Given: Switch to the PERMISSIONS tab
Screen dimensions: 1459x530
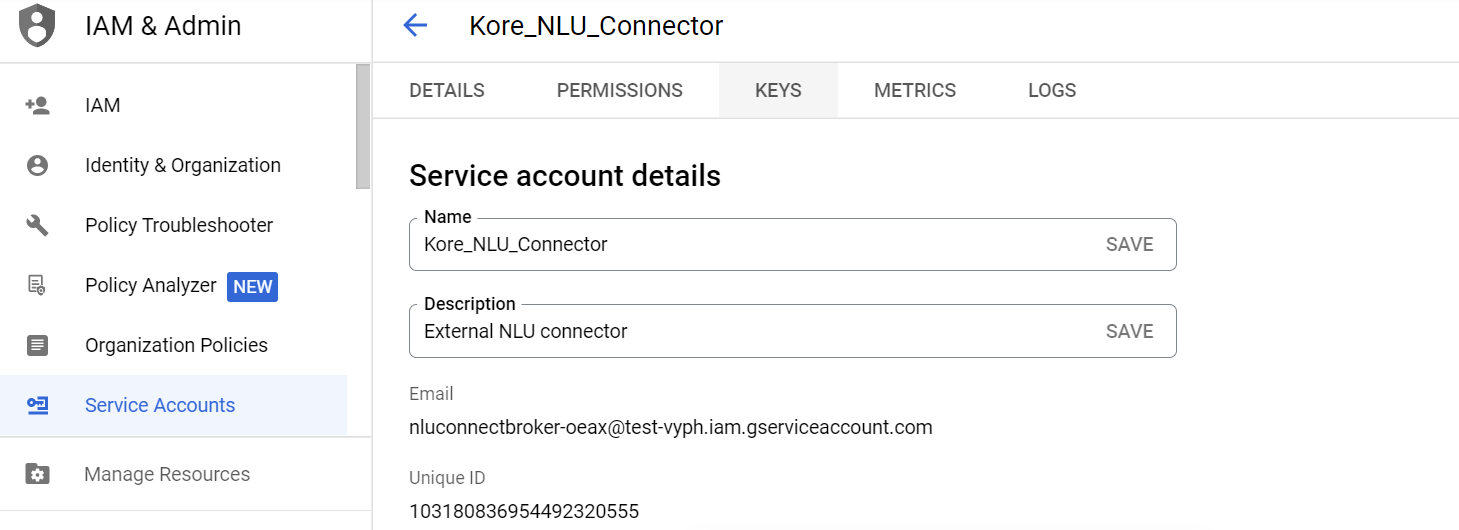Looking at the screenshot, I should [619, 91].
